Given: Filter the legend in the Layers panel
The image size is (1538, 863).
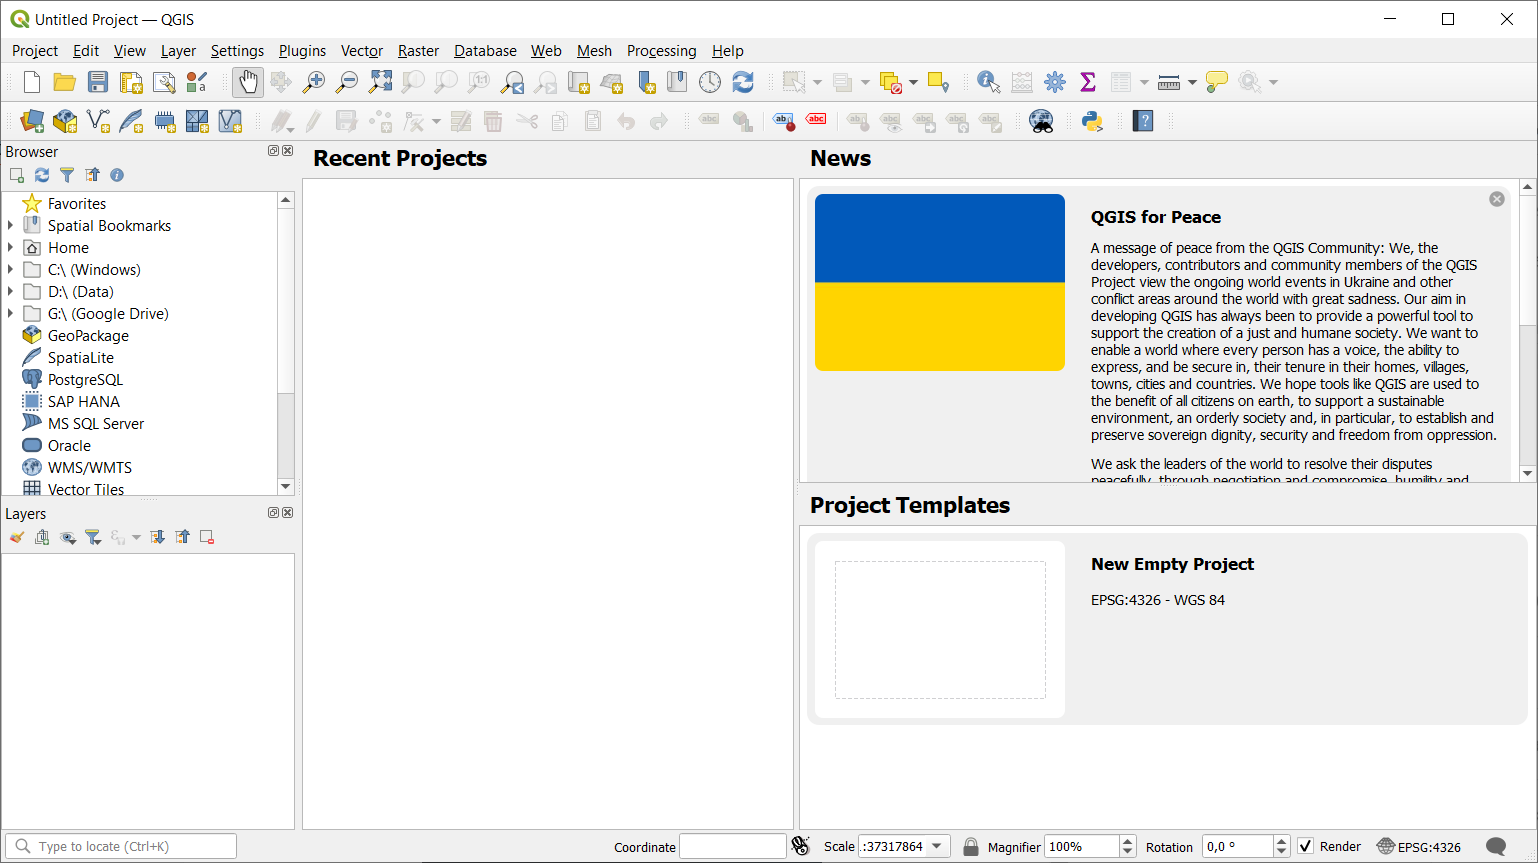Looking at the screenshot, I should click(93, 537).
